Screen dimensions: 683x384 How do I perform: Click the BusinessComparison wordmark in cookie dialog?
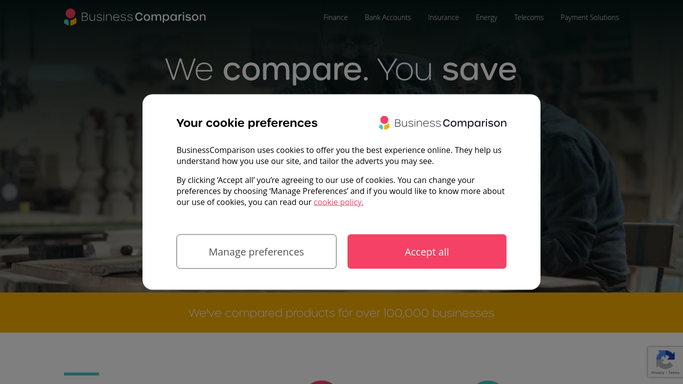[450, 123]
